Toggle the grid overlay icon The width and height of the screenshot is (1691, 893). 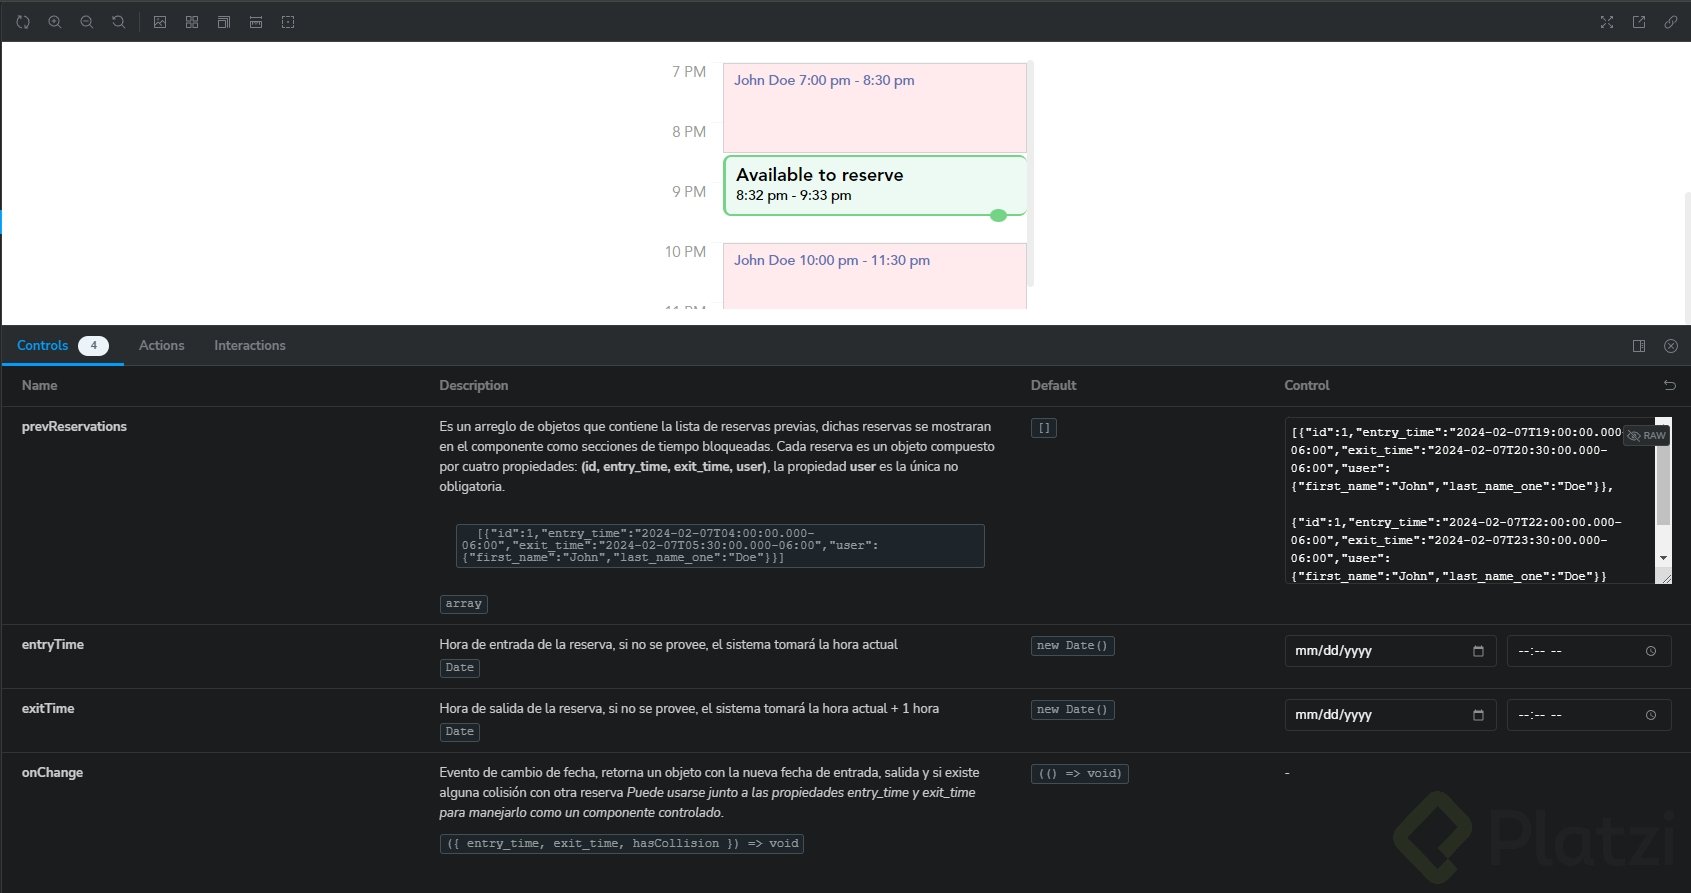click(x=192, y=22)
